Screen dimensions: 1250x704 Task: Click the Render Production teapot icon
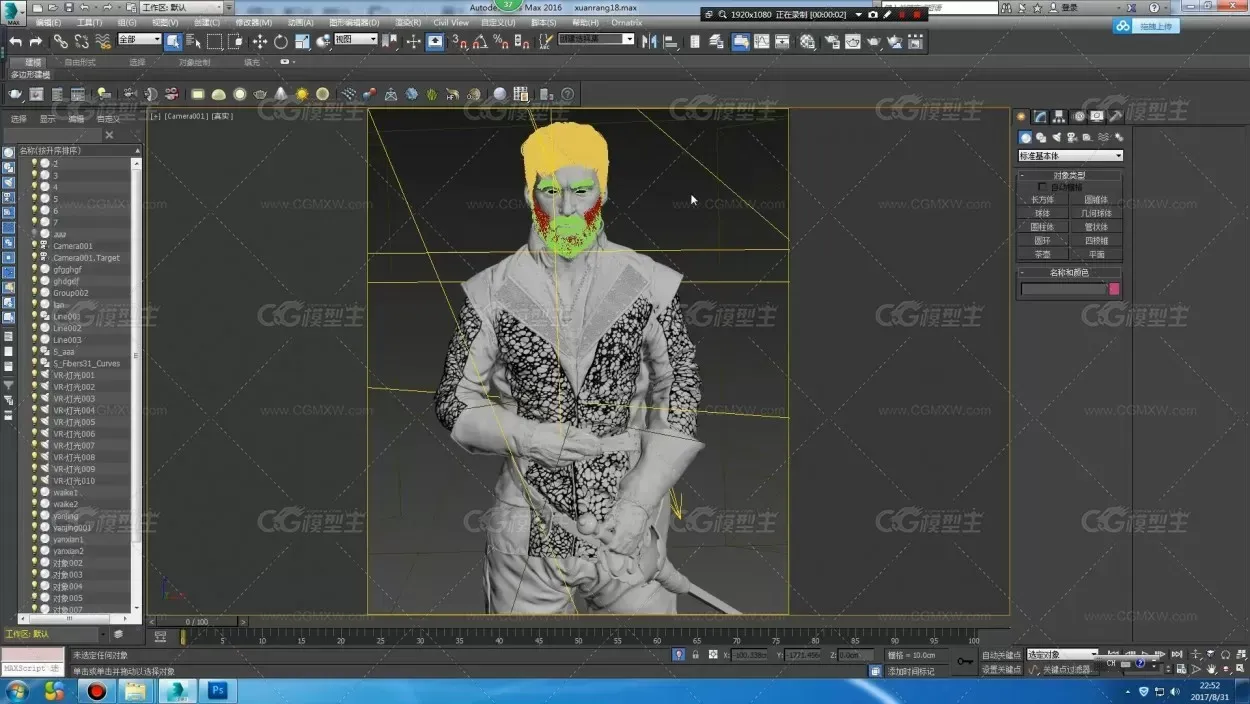(x=873, y=41)
